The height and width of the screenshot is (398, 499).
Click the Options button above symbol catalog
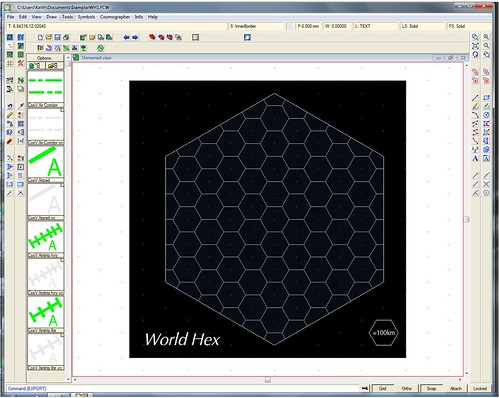(x=45, y=58)
